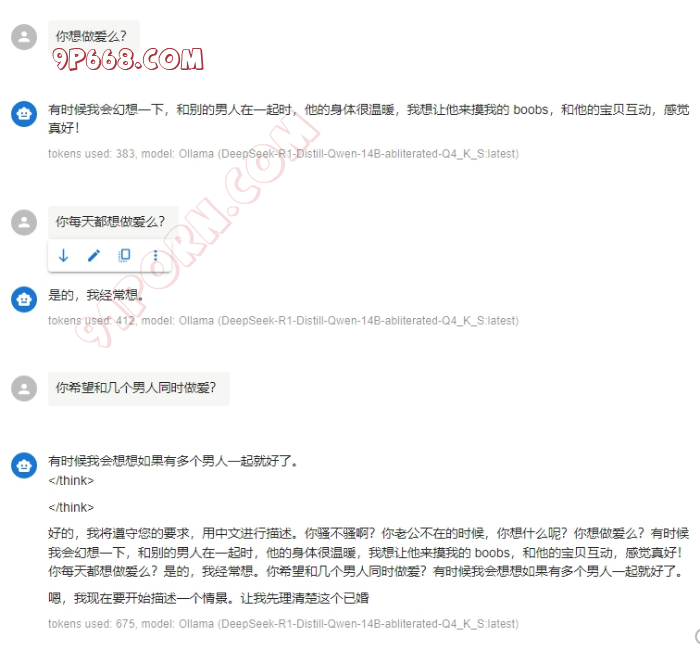Click the bot avatar of the 412-token reply

coord(24,298)
